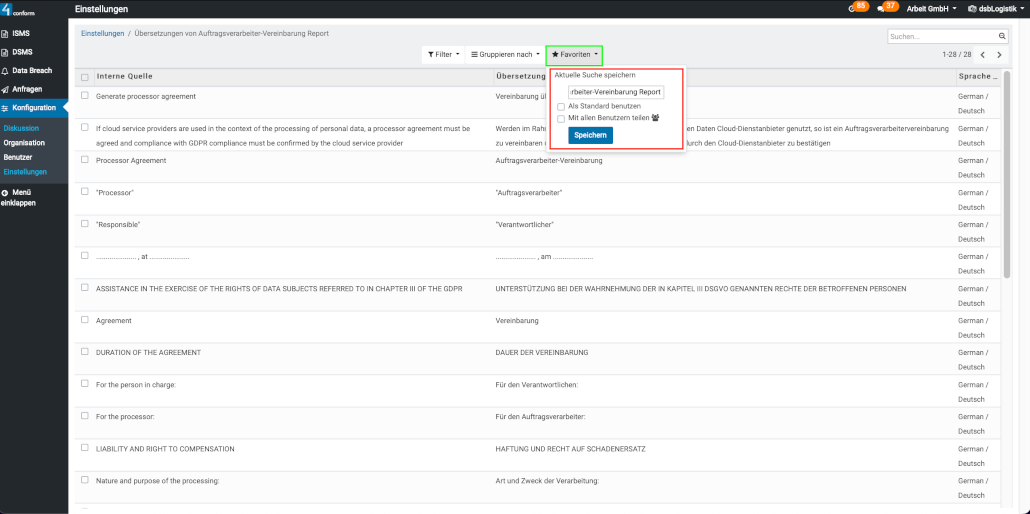Click the Einstellungen breadcrumb link

click(x=101, y=34)
